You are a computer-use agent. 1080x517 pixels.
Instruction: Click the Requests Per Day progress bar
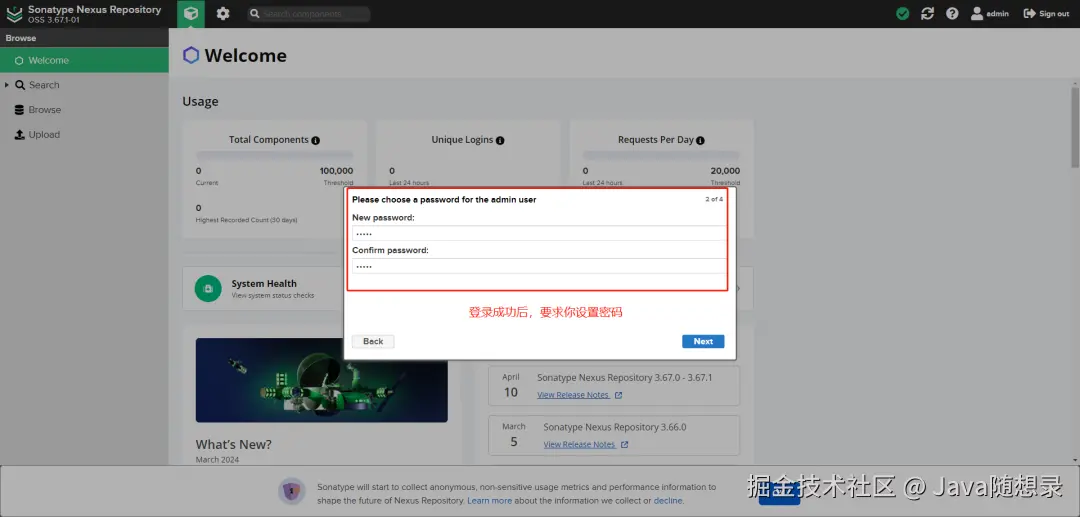tap(661, 156)
